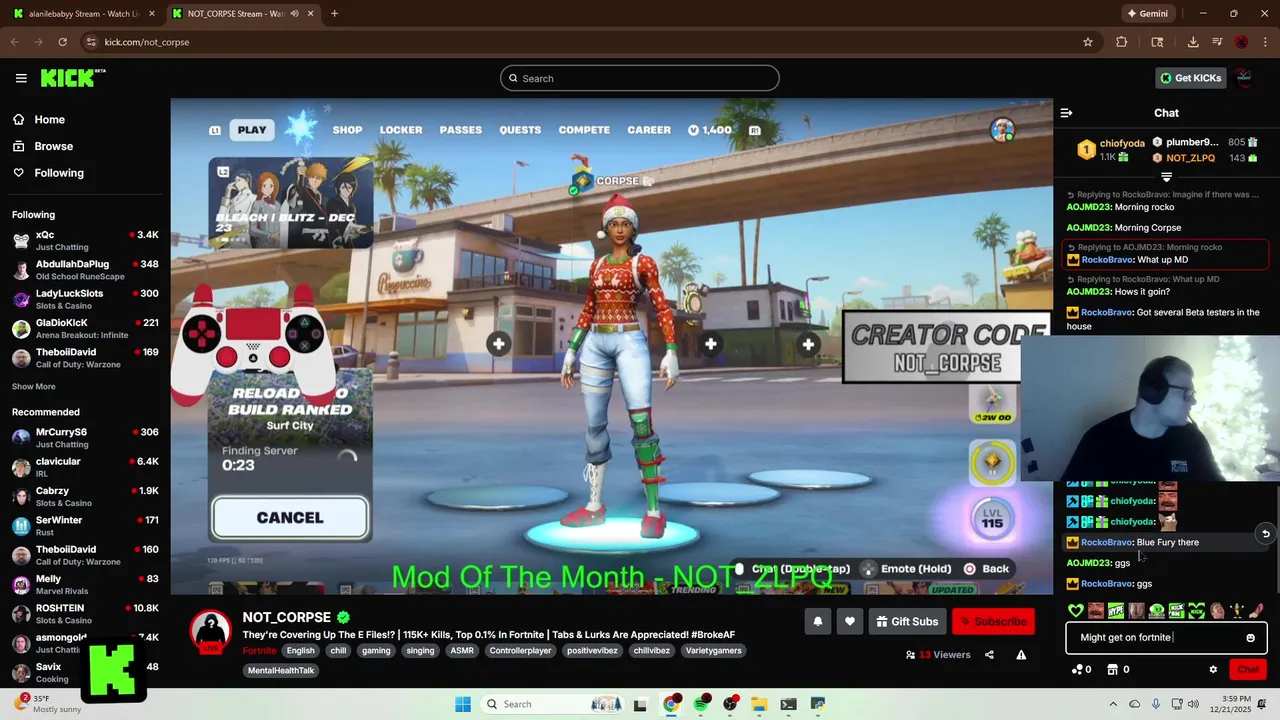Open browser extensions puzzle icon
Screen dimensions: 1280x720
(1121, 42)
